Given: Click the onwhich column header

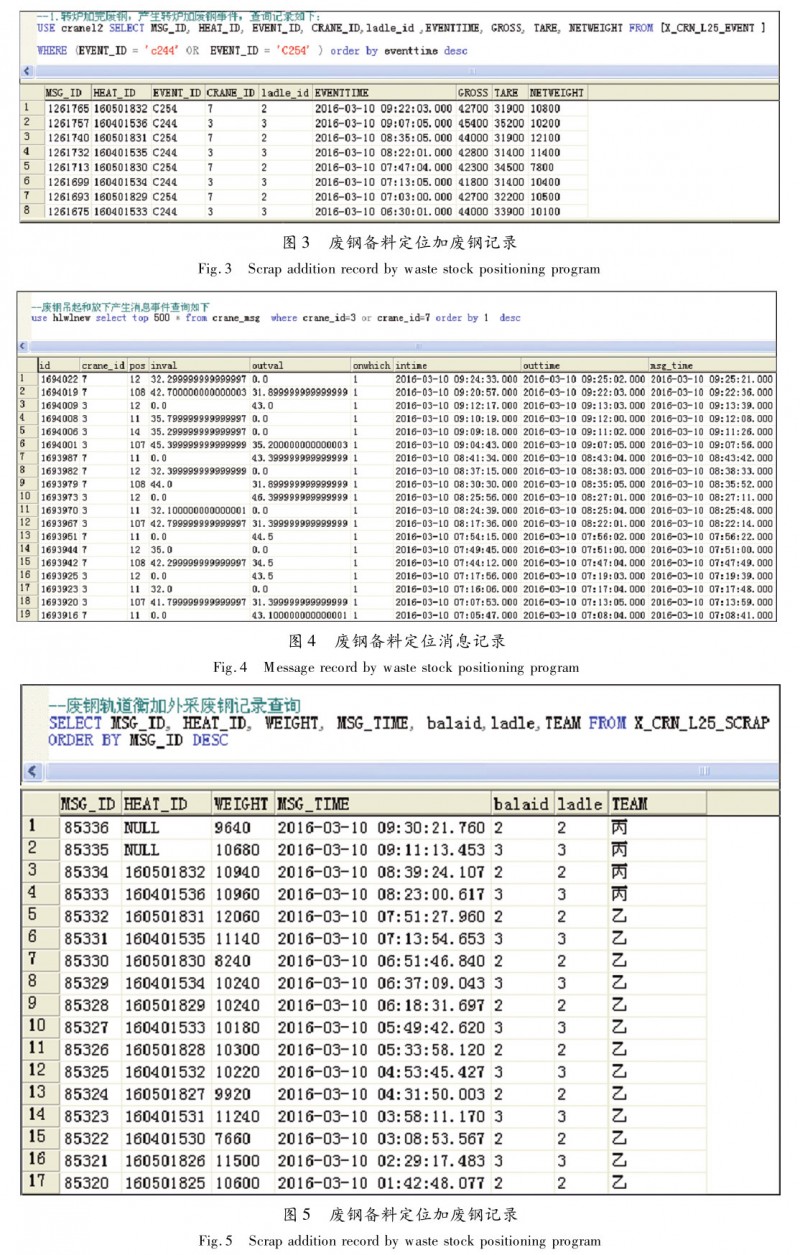Looking at the screenshot, I should (369, 366).
